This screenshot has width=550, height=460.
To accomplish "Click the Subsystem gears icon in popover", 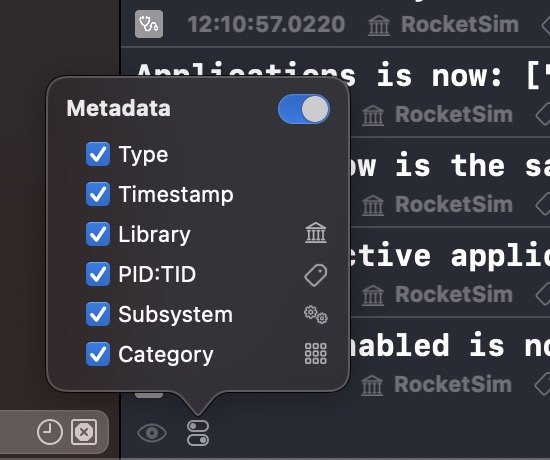I will pyautogui.click(x=316, y=315).
